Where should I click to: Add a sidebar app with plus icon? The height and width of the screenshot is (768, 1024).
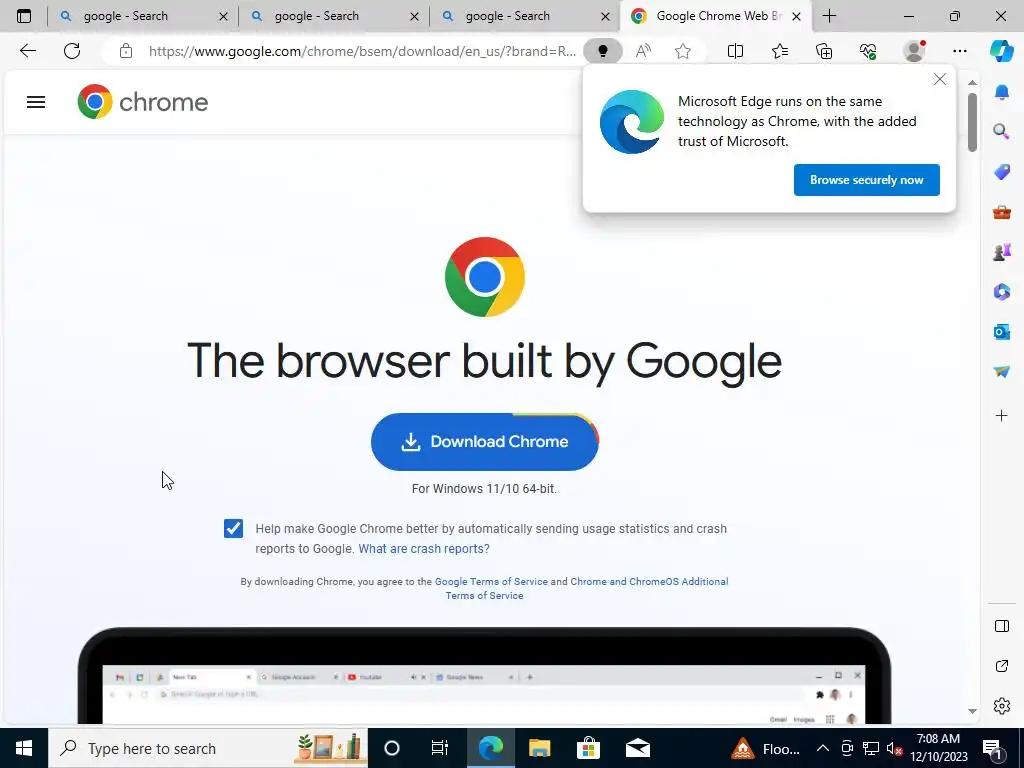pyautogui.click(x=1002, y=415)
